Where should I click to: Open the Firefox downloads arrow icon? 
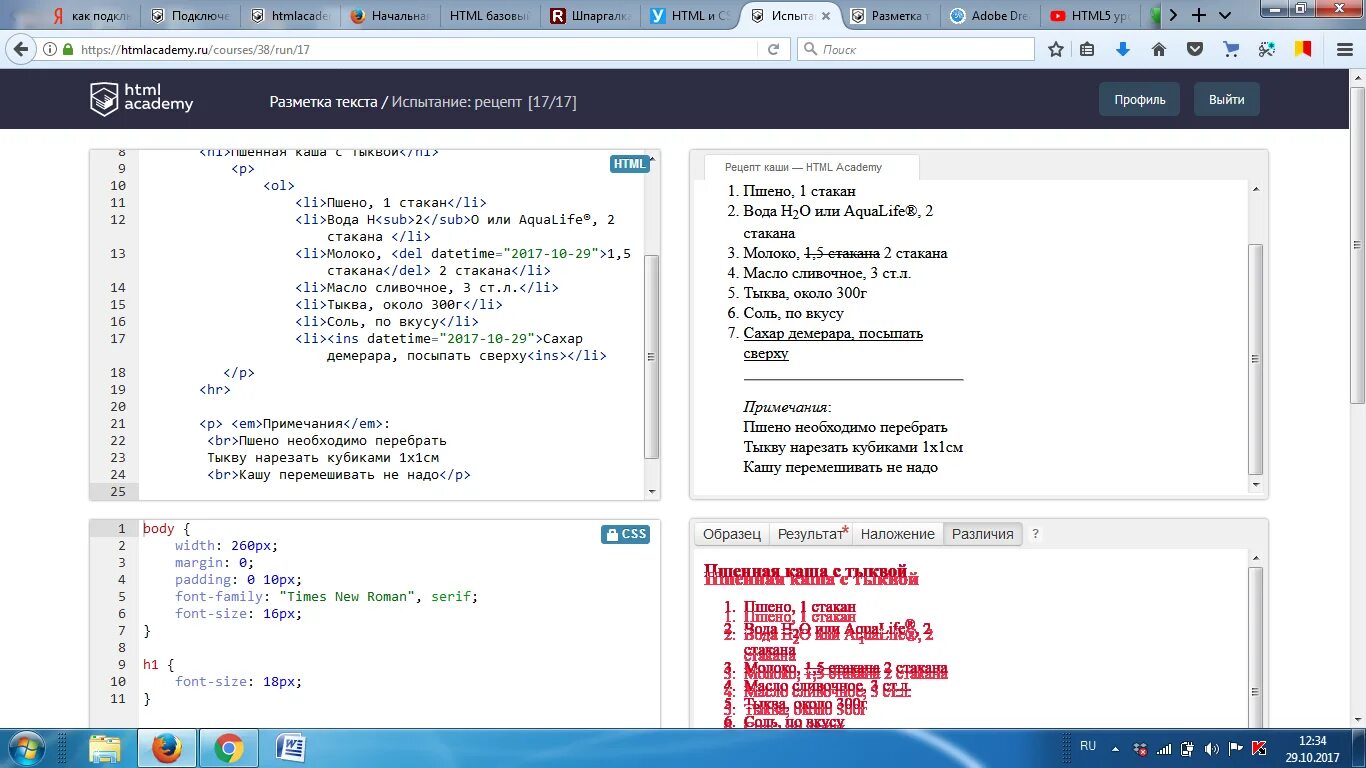(1122, 49)
